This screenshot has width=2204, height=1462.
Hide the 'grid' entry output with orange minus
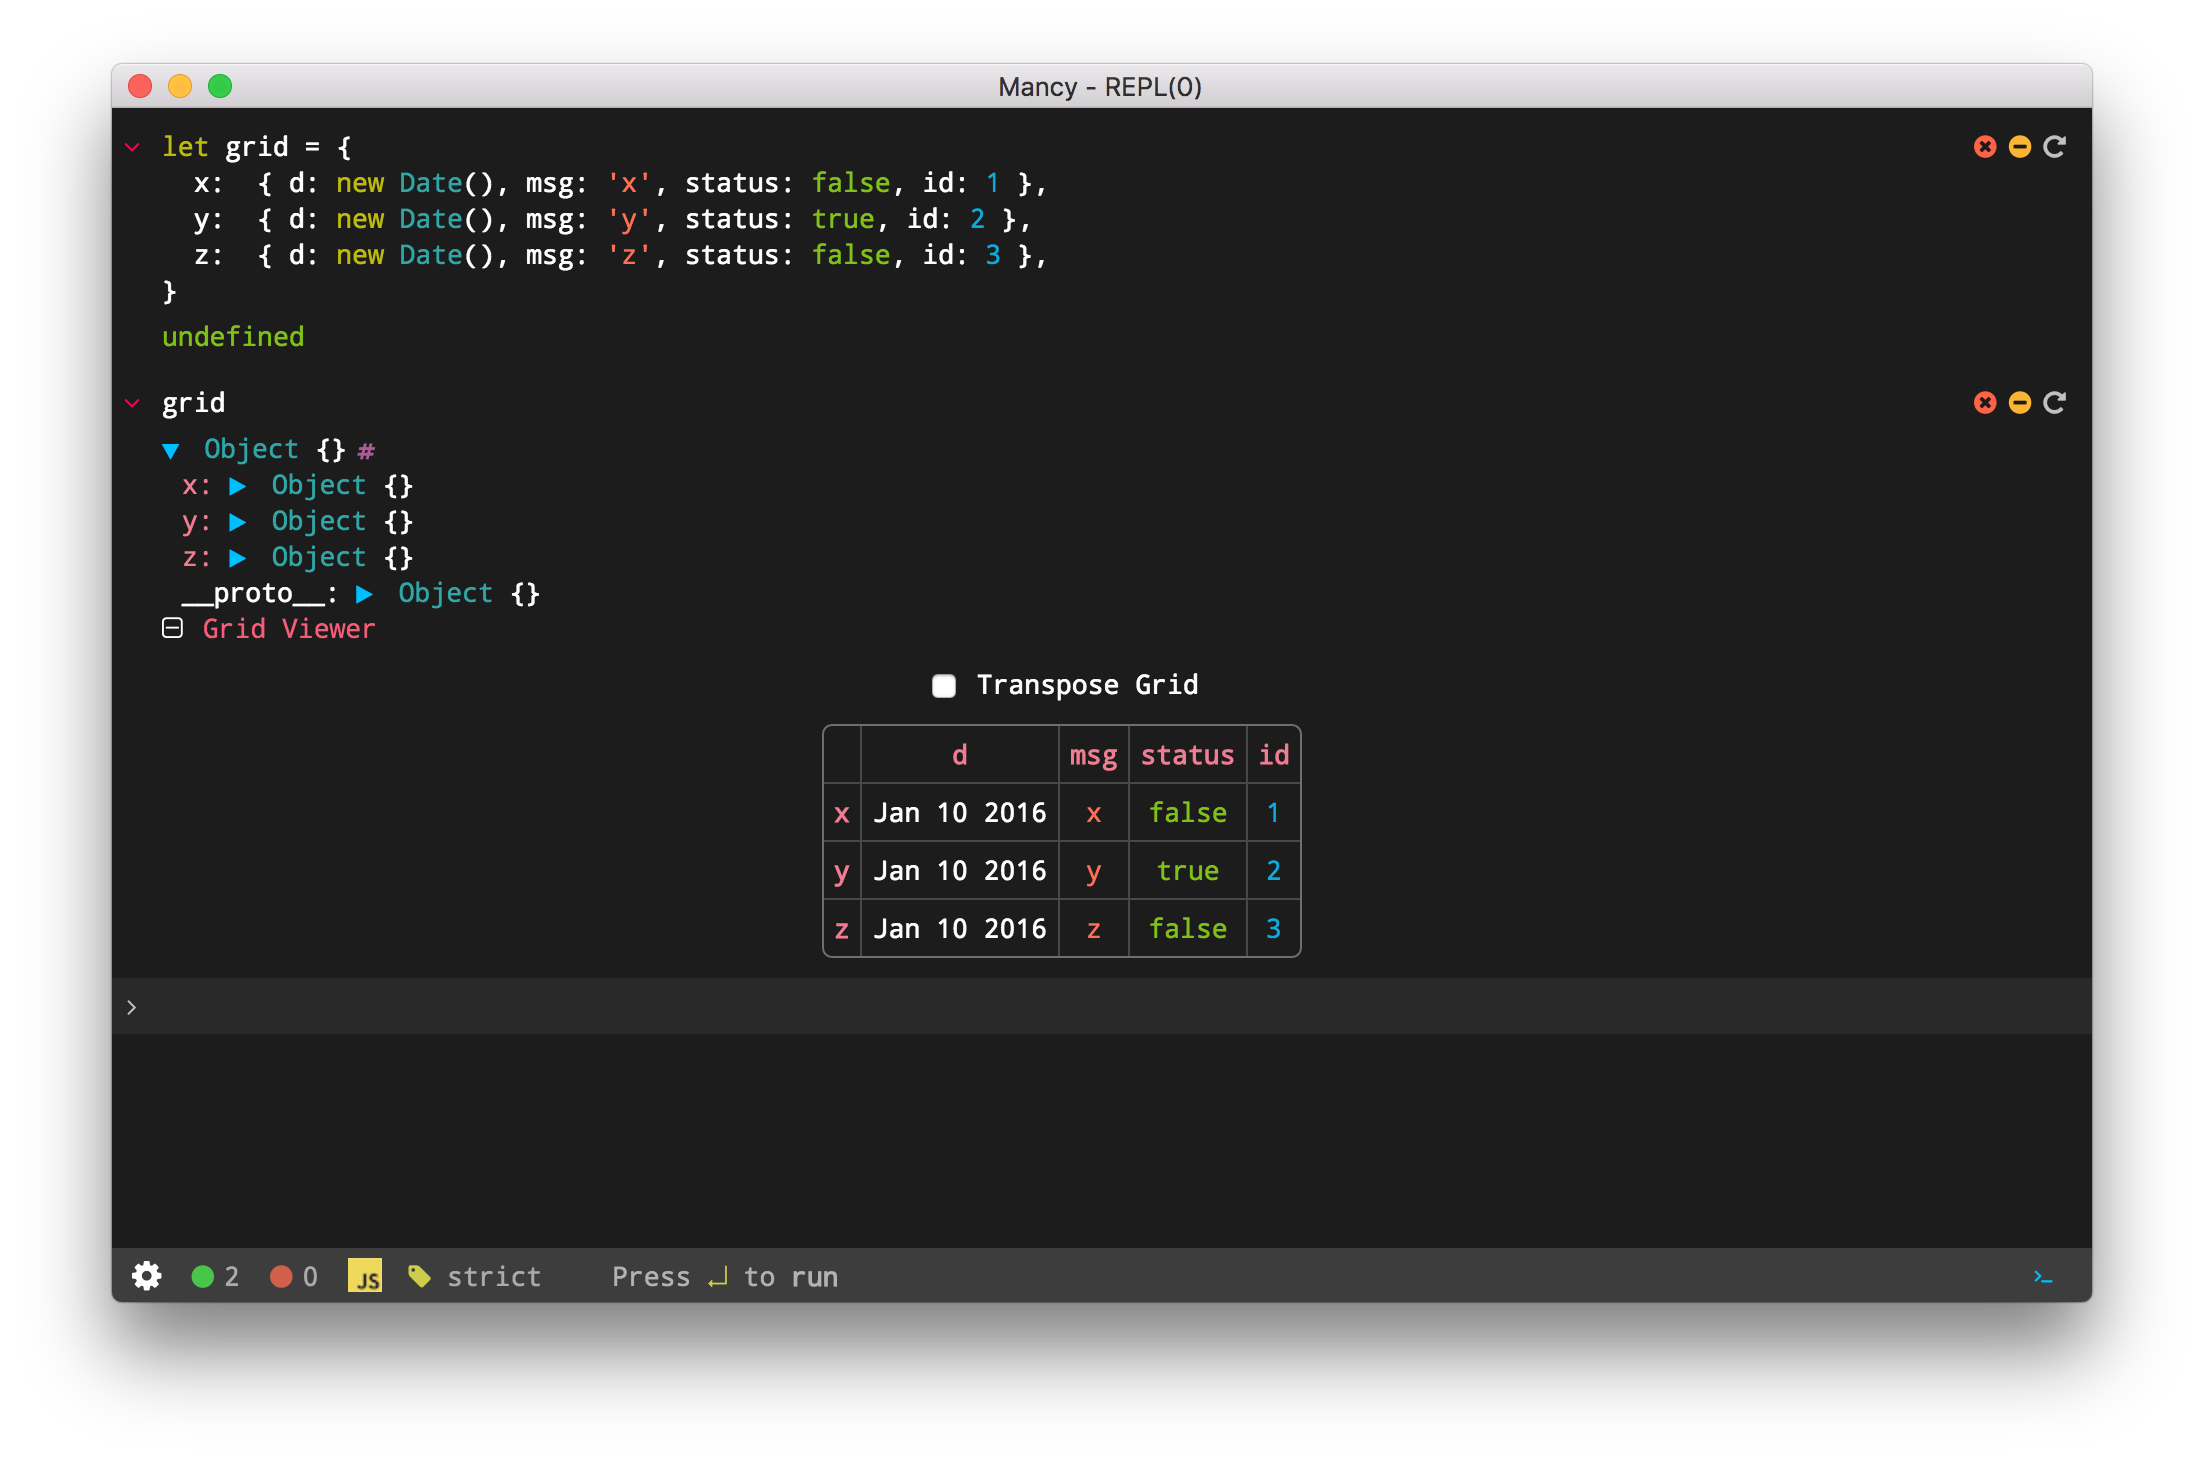(x=2020, y=403)
